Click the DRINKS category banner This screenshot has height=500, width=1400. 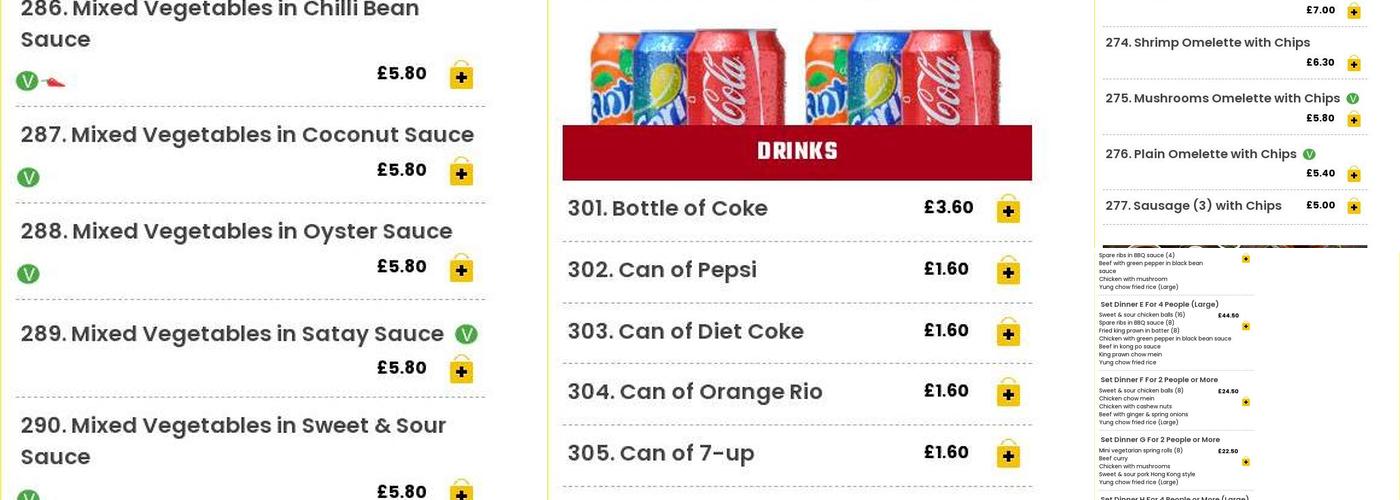point(797,152)
